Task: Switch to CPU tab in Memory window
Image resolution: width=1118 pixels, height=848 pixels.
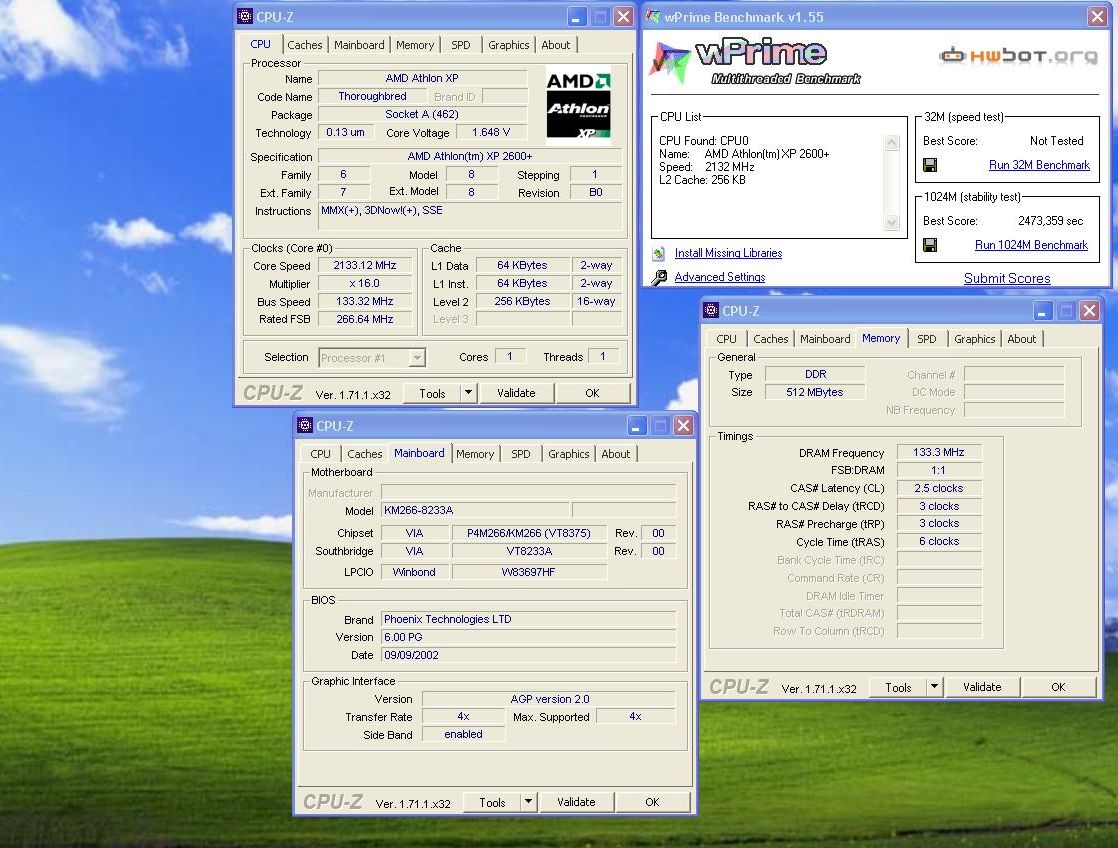Action: pyautogui.click(x=726, y=339)
